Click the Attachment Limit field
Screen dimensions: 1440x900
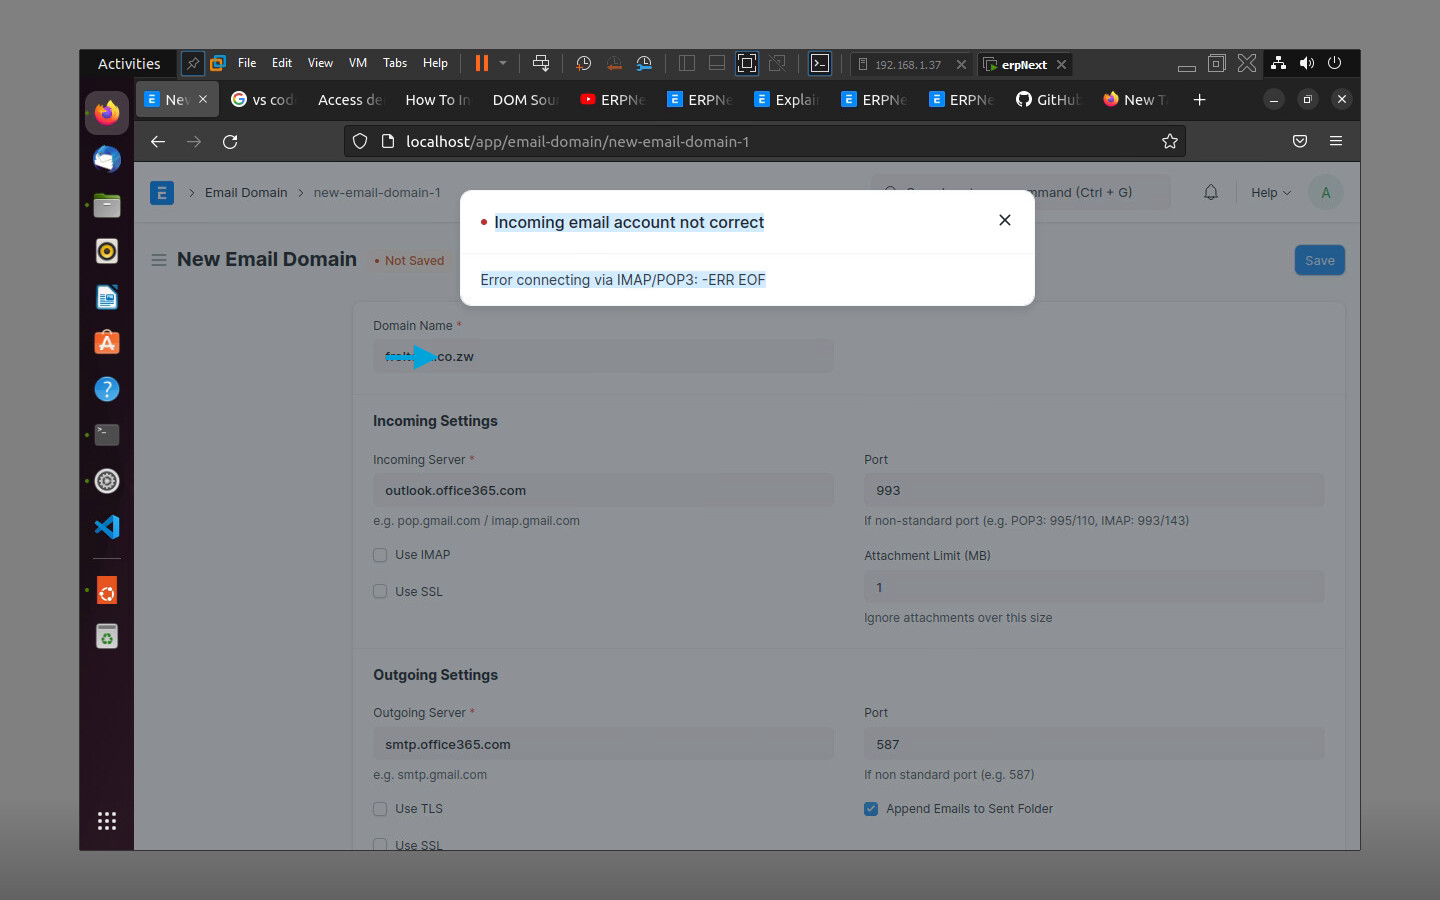coord(1094,587)
